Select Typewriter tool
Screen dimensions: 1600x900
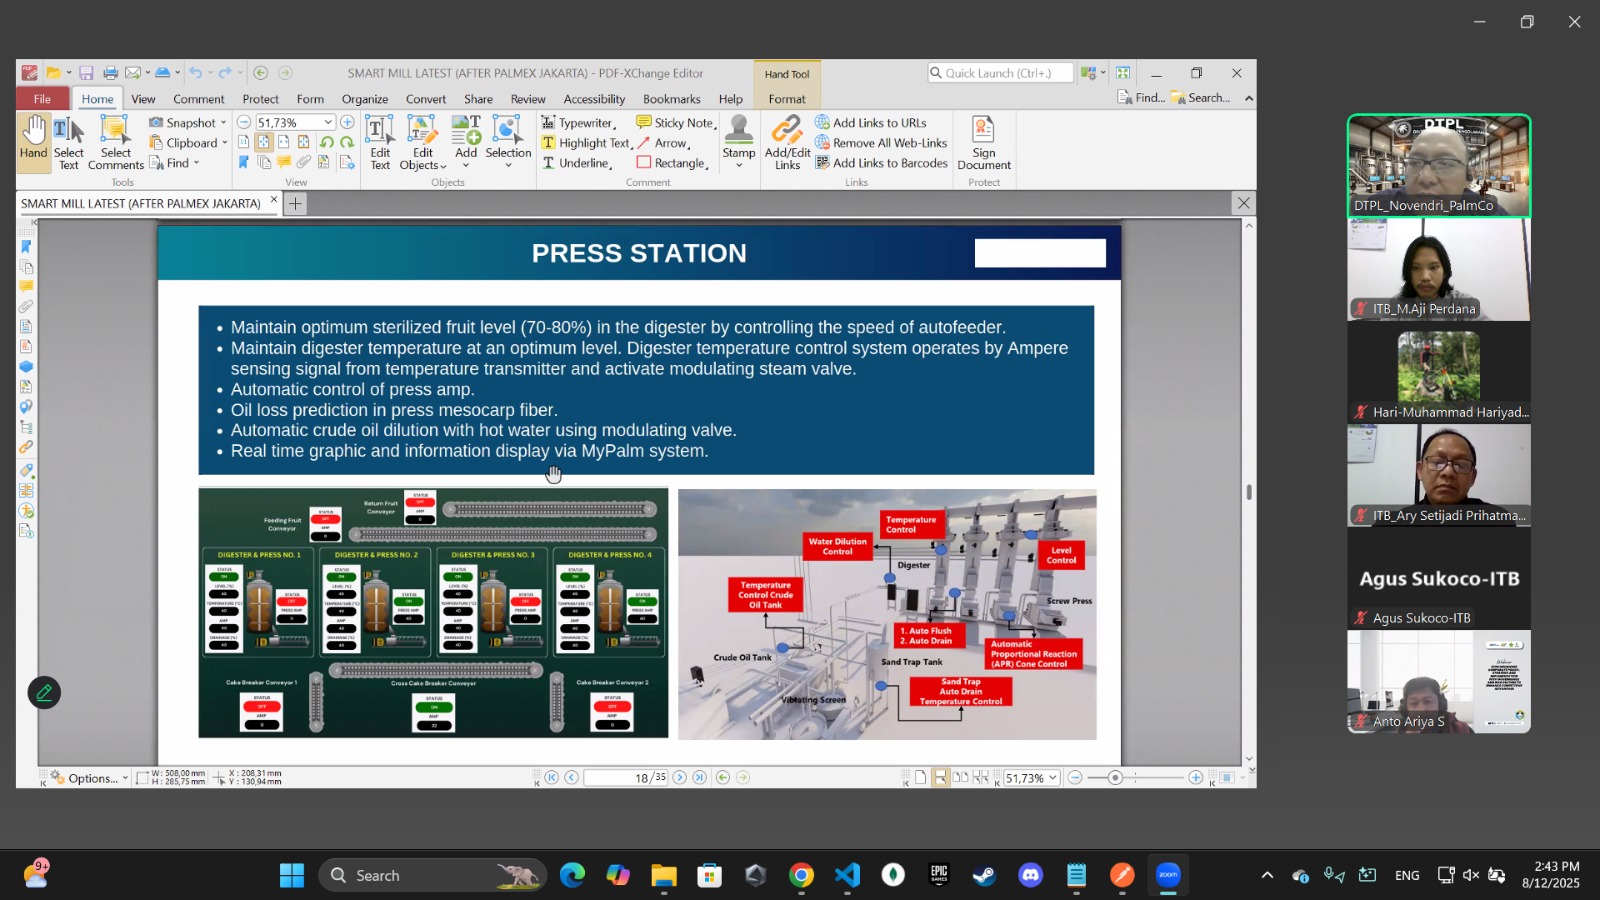click(578, 123)
